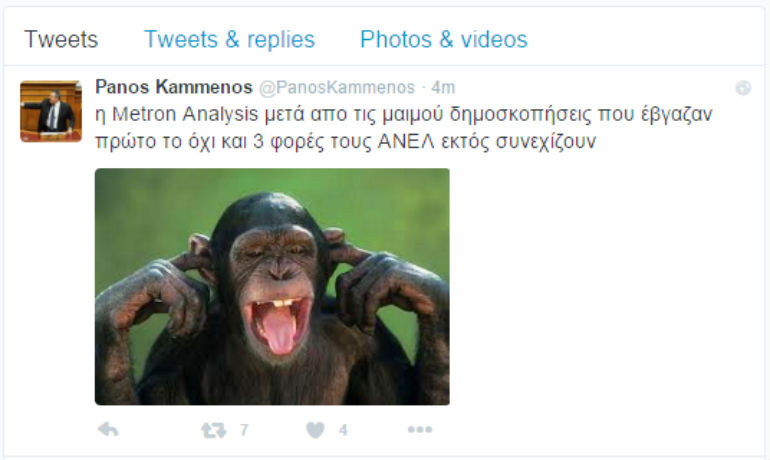Click blank space right of the chimpanzee photo
This screenshot has width=770, height=460.
(604, 287)
